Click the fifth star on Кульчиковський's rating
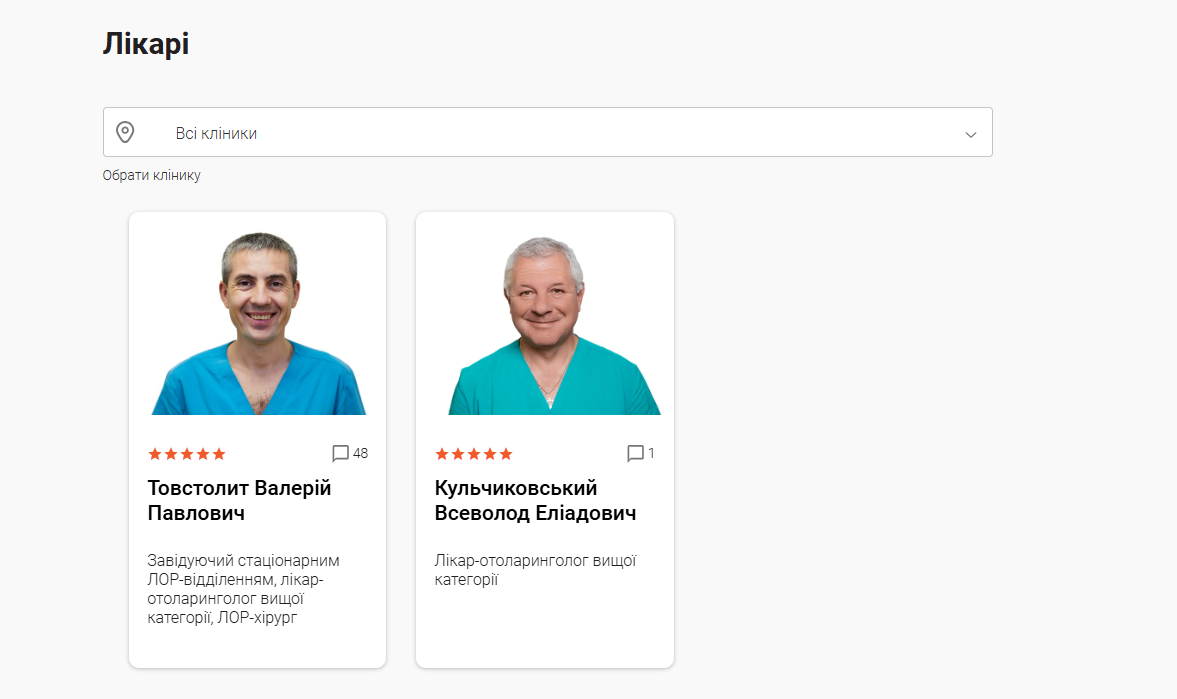This screenshot has height=699, width=1177. click(x=506, y=453)
